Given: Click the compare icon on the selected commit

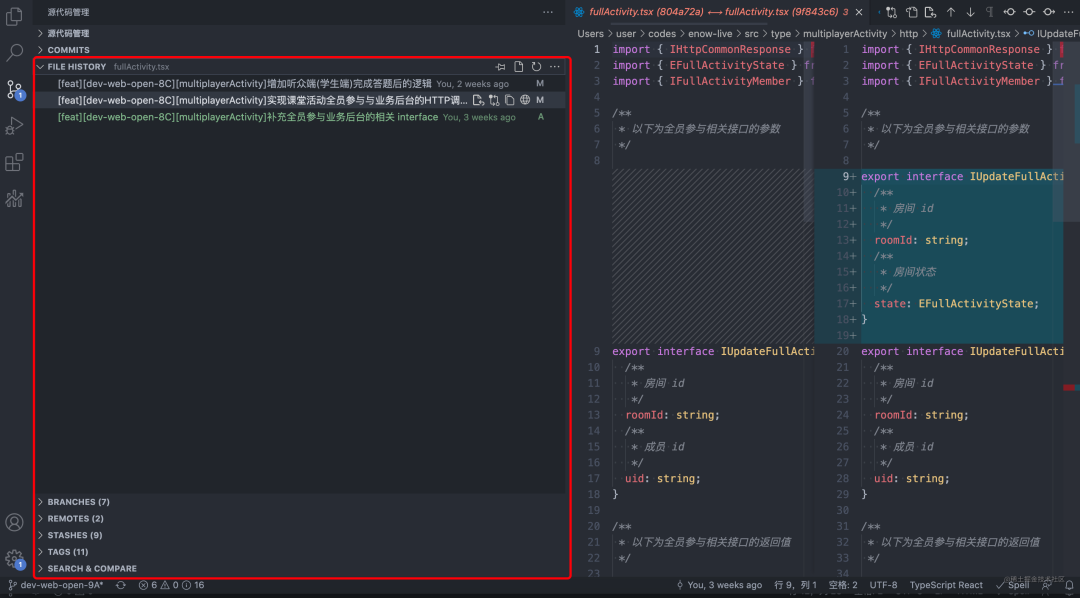Looking at the screenshot, I should 494,101.
